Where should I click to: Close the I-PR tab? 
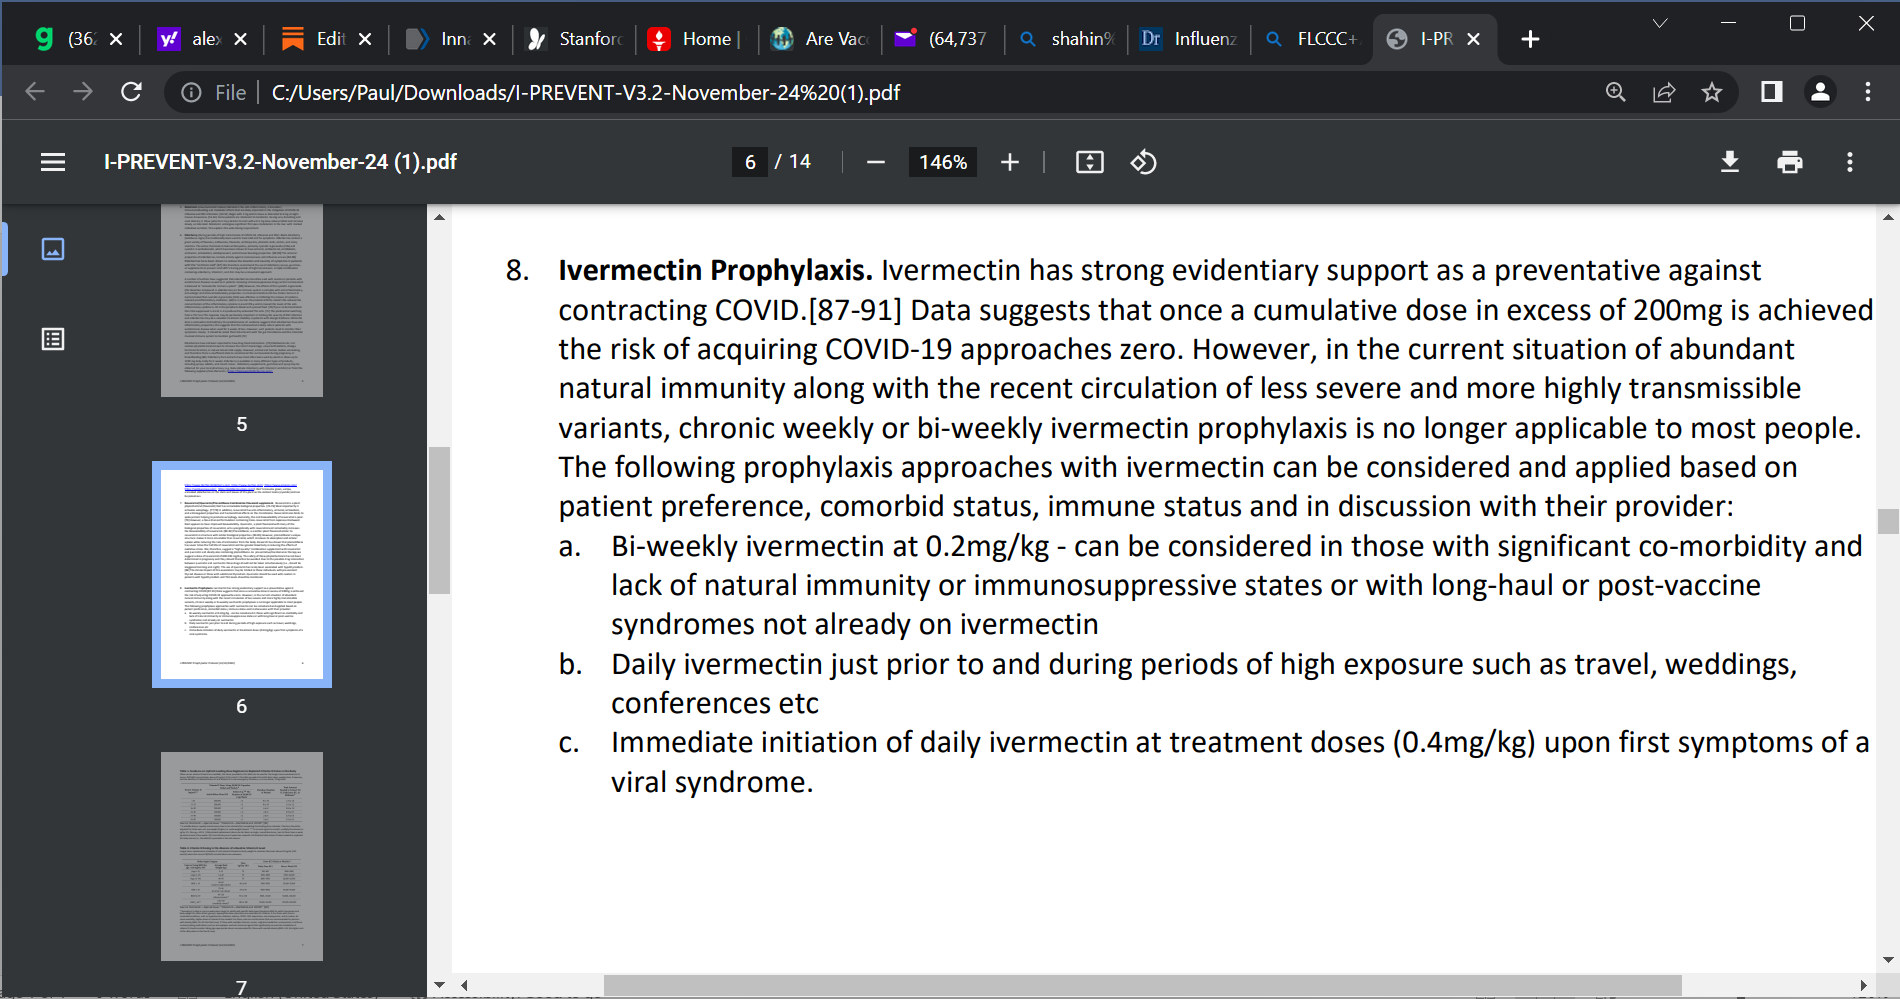(x=1473, y=39)
